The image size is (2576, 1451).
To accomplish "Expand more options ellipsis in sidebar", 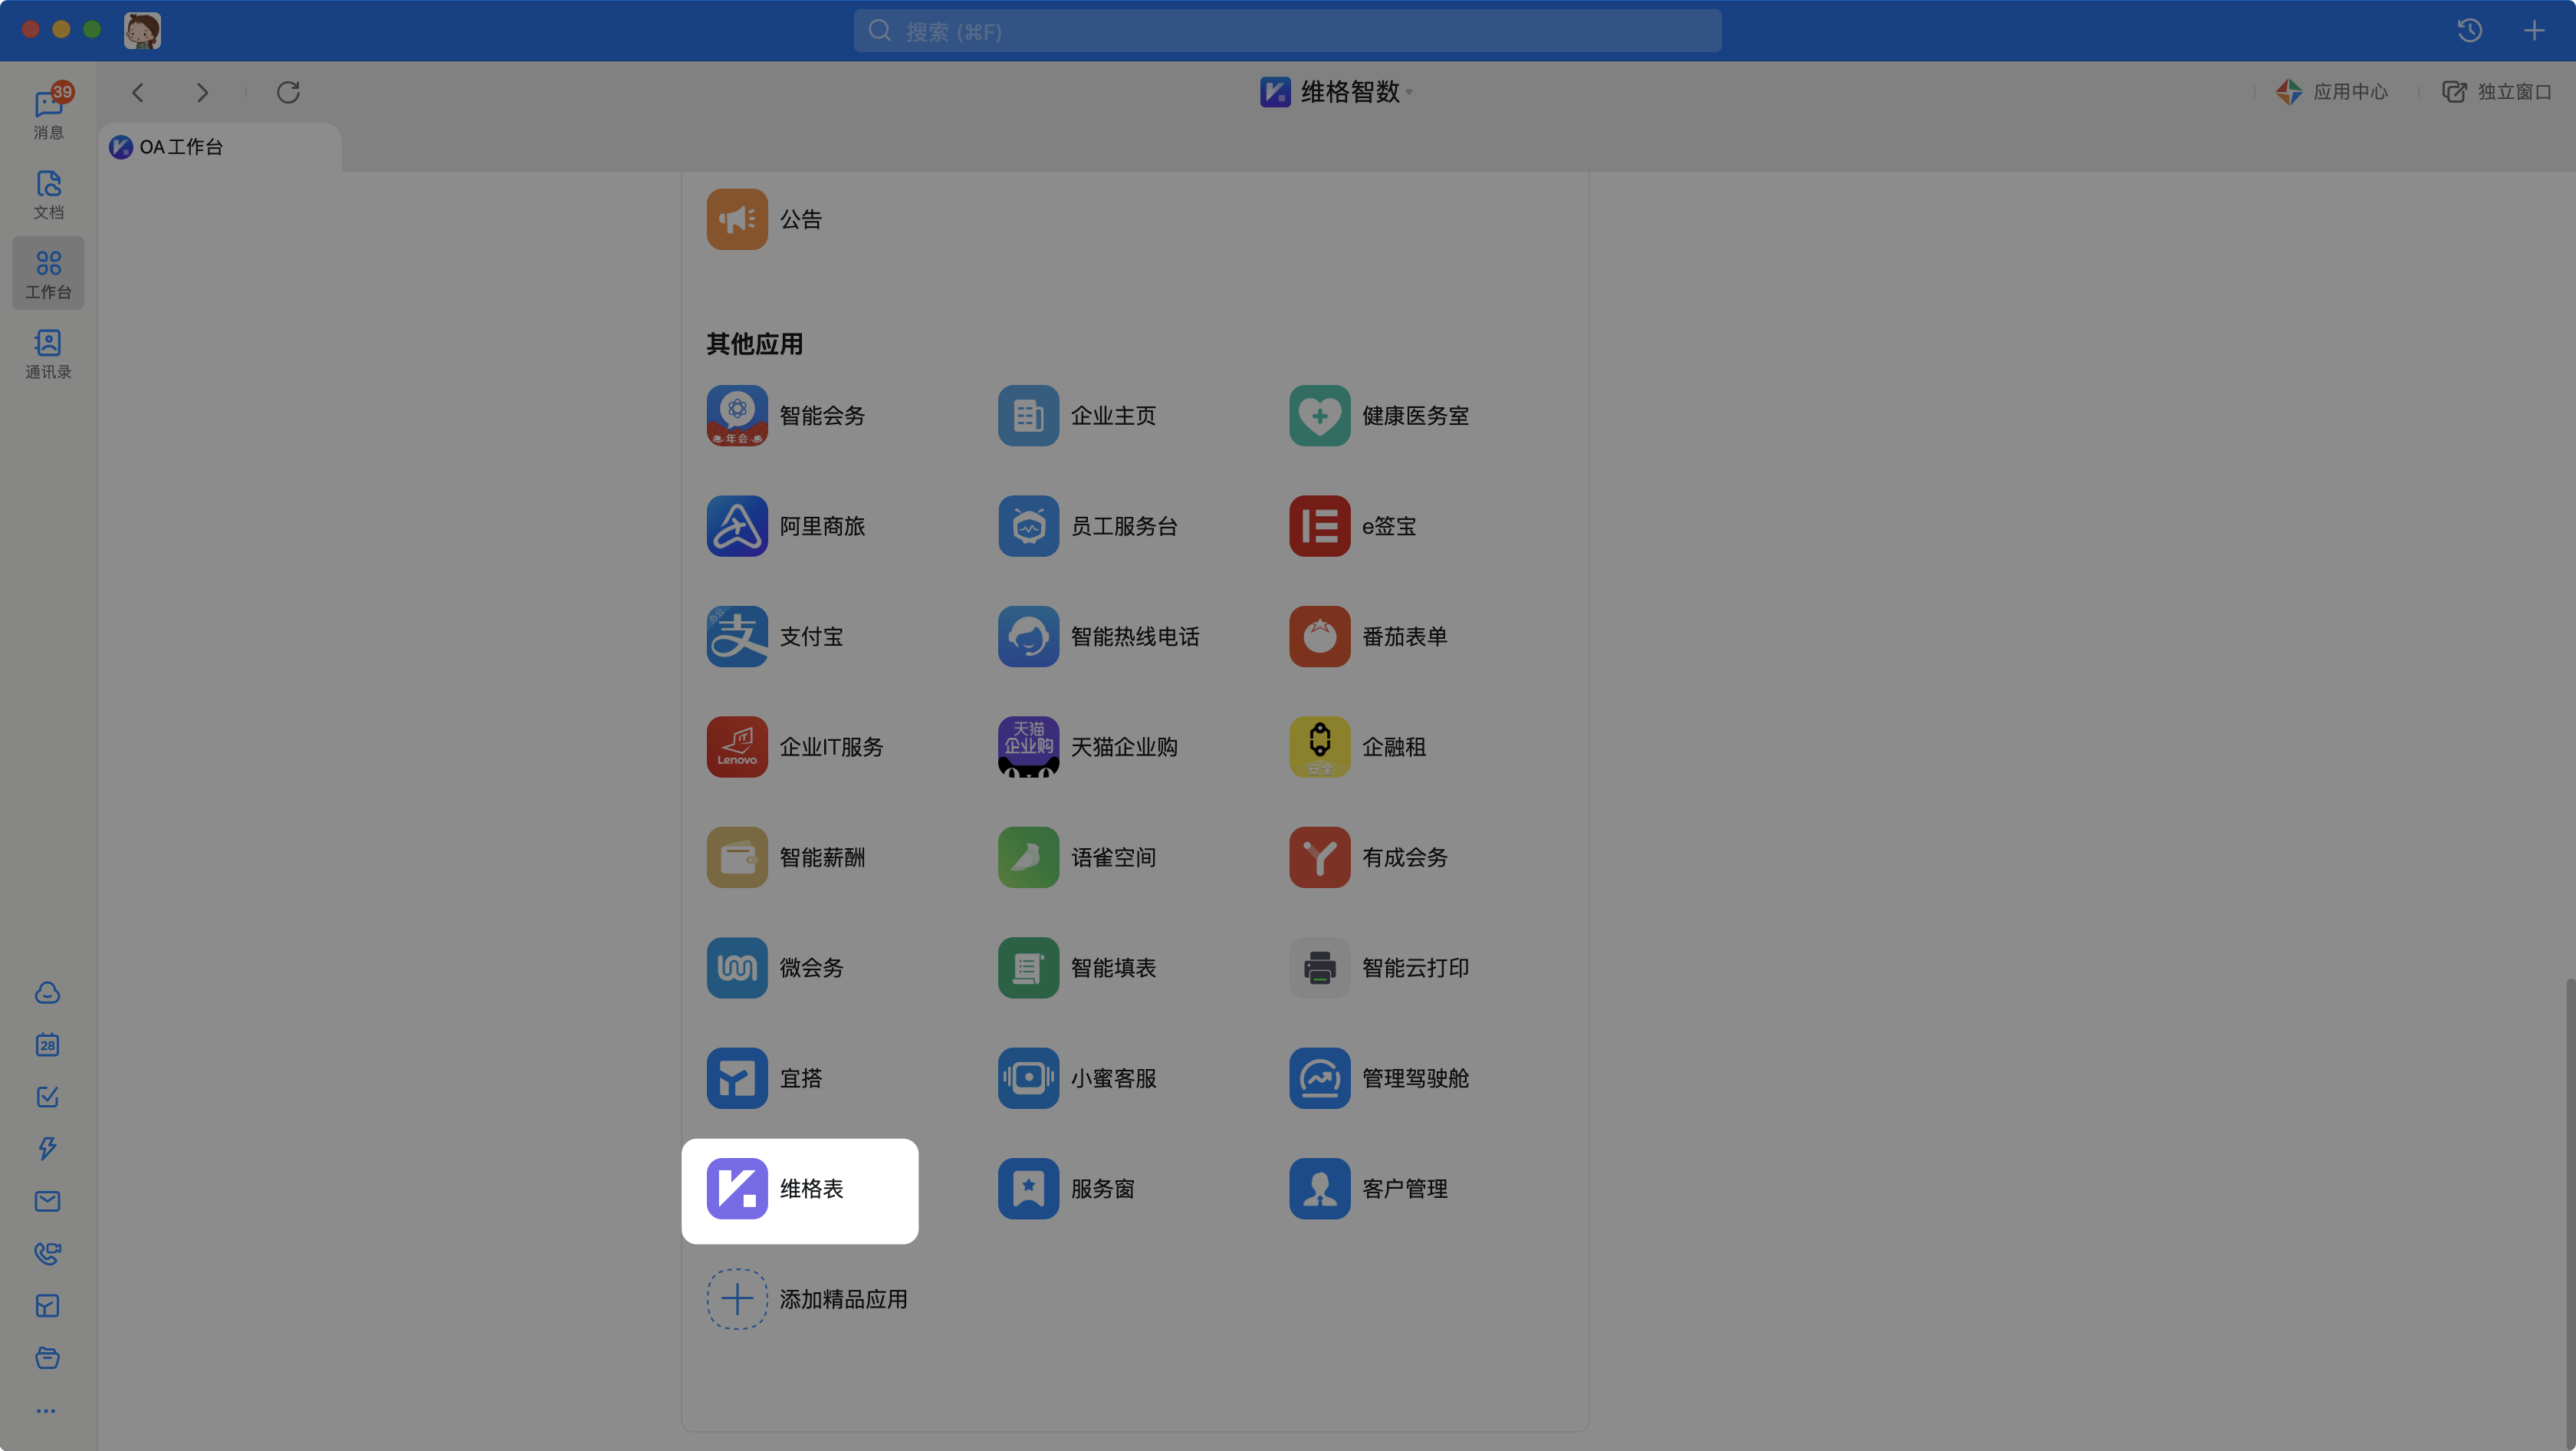I will coord(46,1411).
